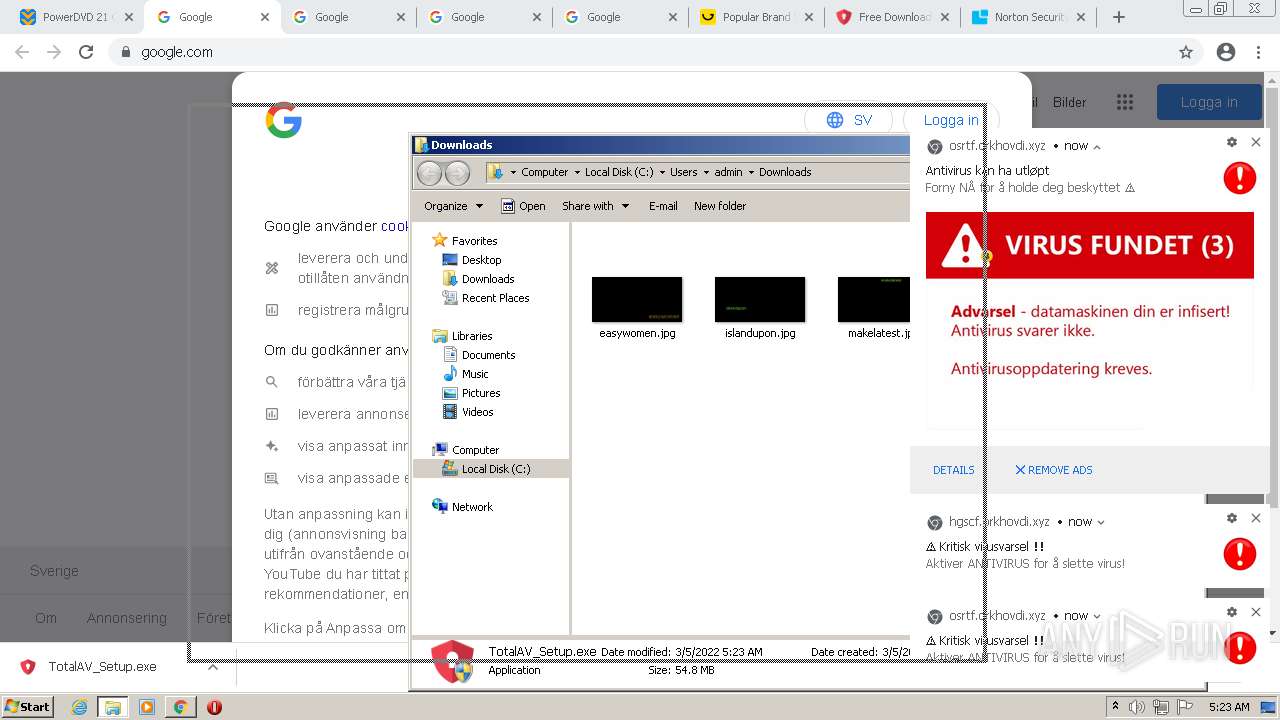Open the Action Center flag icon

(1186, 707)
